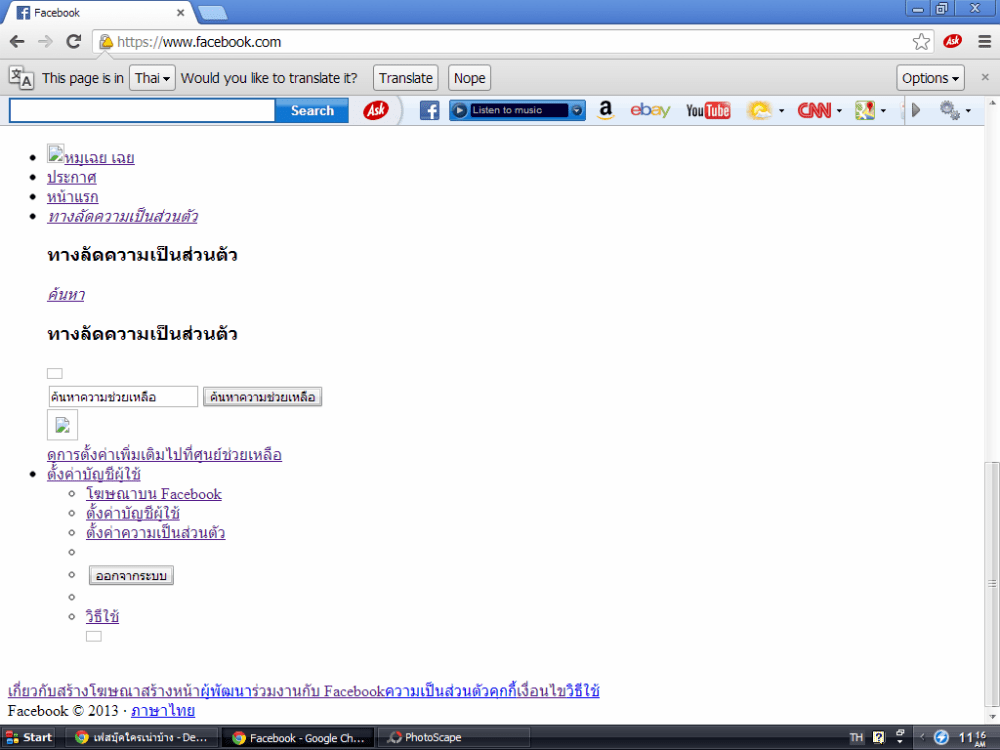Image resolution: width=1000 pixels, height=750 pixels.
Task: Click the taskbar clock
Action: (x=973, y=738)
